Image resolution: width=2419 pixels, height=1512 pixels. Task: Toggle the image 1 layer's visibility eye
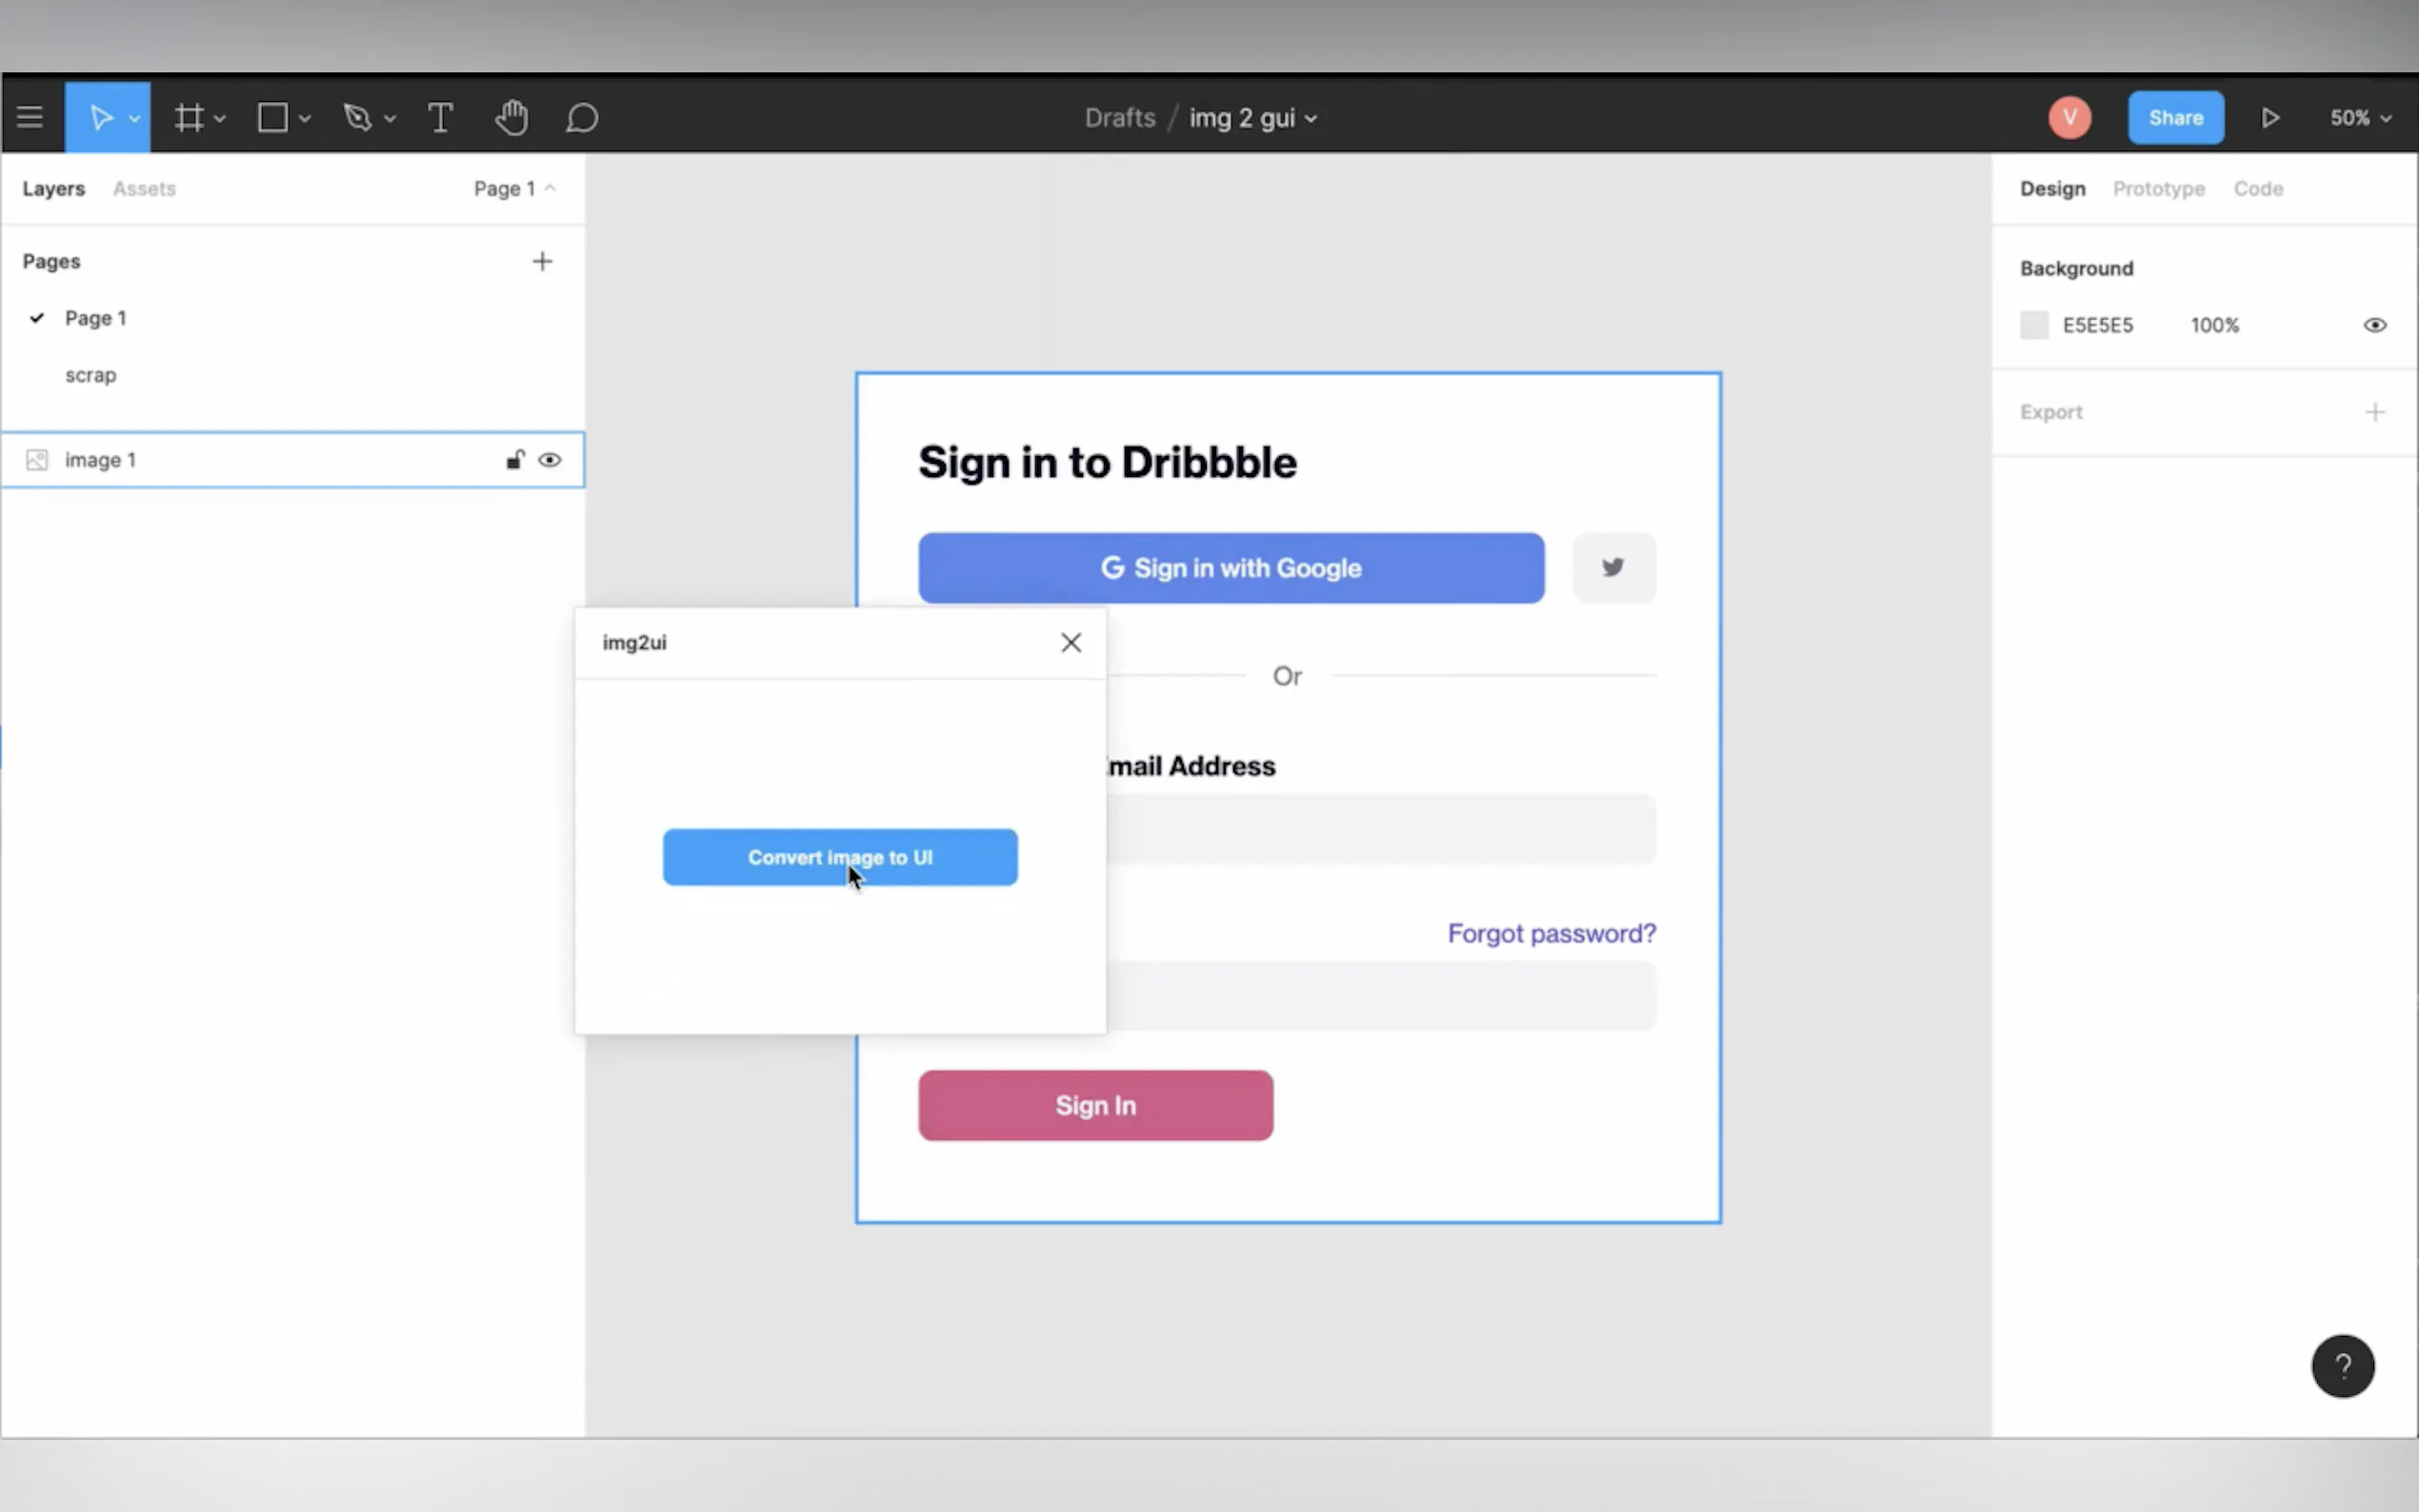coord(550,460)
